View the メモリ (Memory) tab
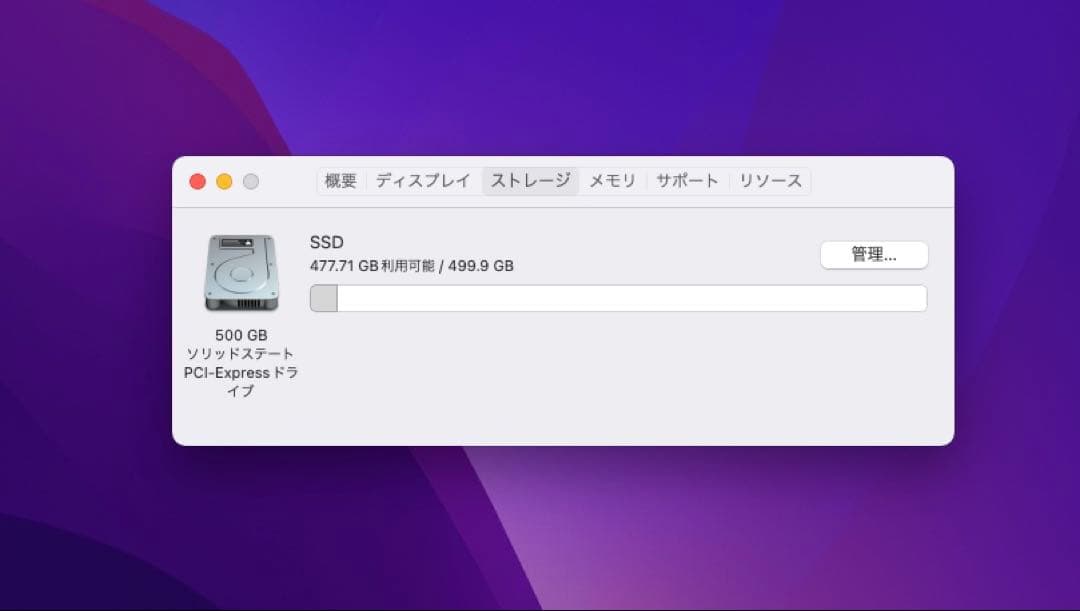The image size is (1080, 611). [x=613, y=181]
